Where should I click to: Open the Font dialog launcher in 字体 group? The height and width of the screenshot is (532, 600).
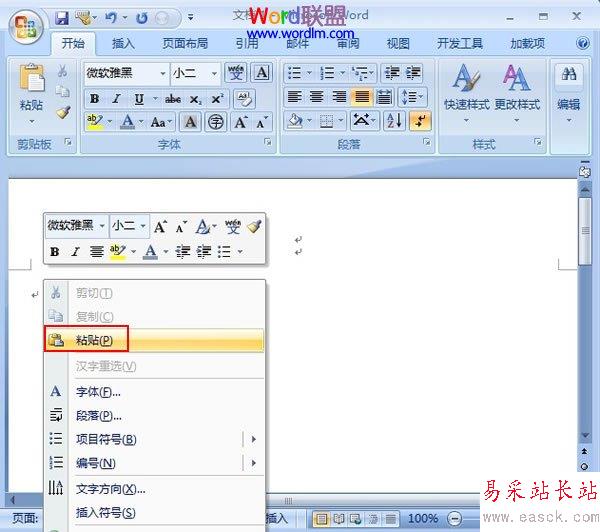[x=267, y=143]
